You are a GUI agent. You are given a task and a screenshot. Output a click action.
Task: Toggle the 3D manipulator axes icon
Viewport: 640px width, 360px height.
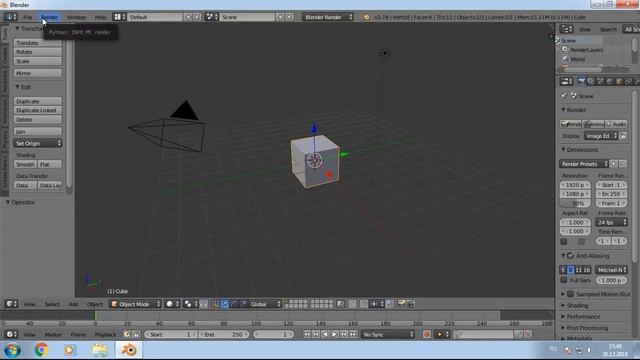[215, 304]
